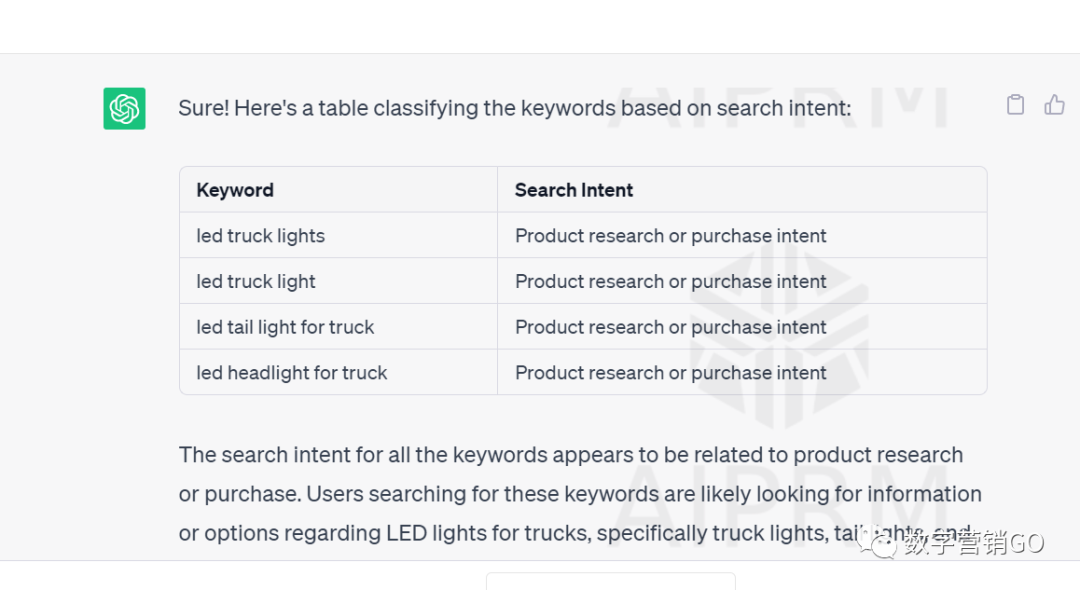Click the 'led truck lights' keyword cell
Viewport: 1080px width, 590px height.
(x=338, y=235)
